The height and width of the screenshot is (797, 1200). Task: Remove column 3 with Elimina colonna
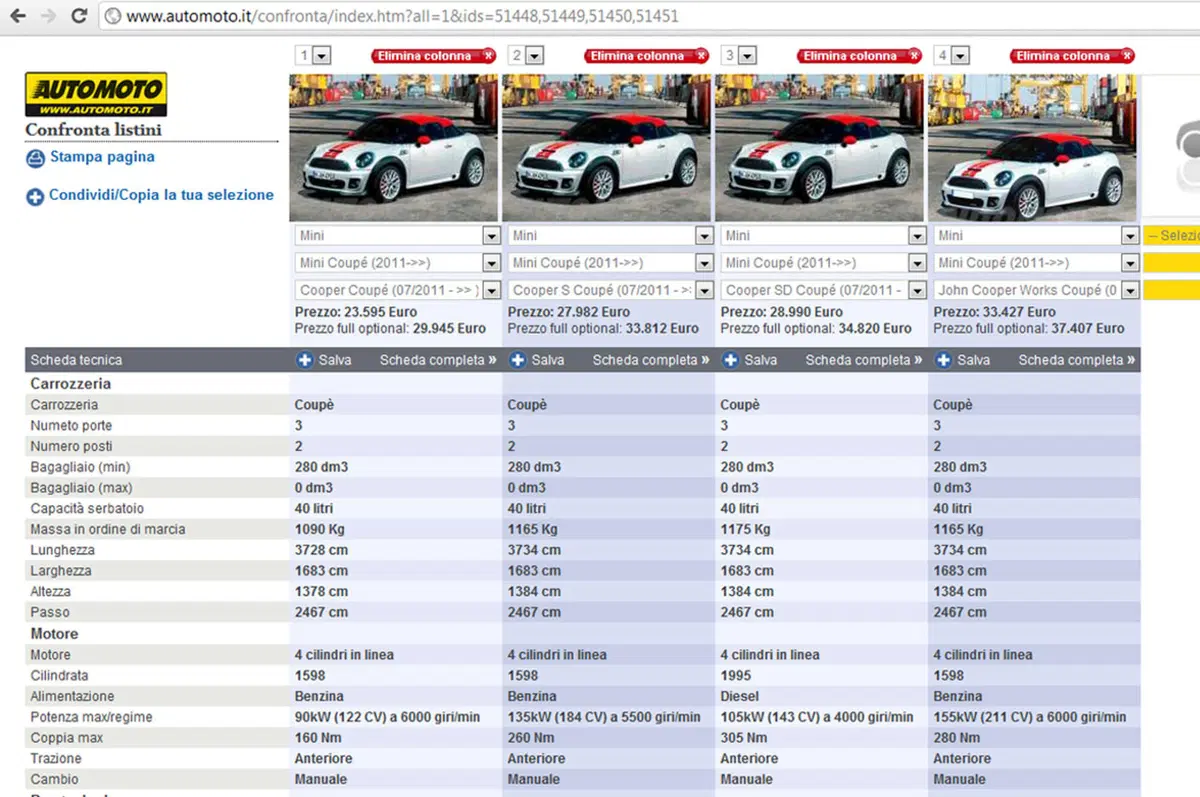click(860, 56)
